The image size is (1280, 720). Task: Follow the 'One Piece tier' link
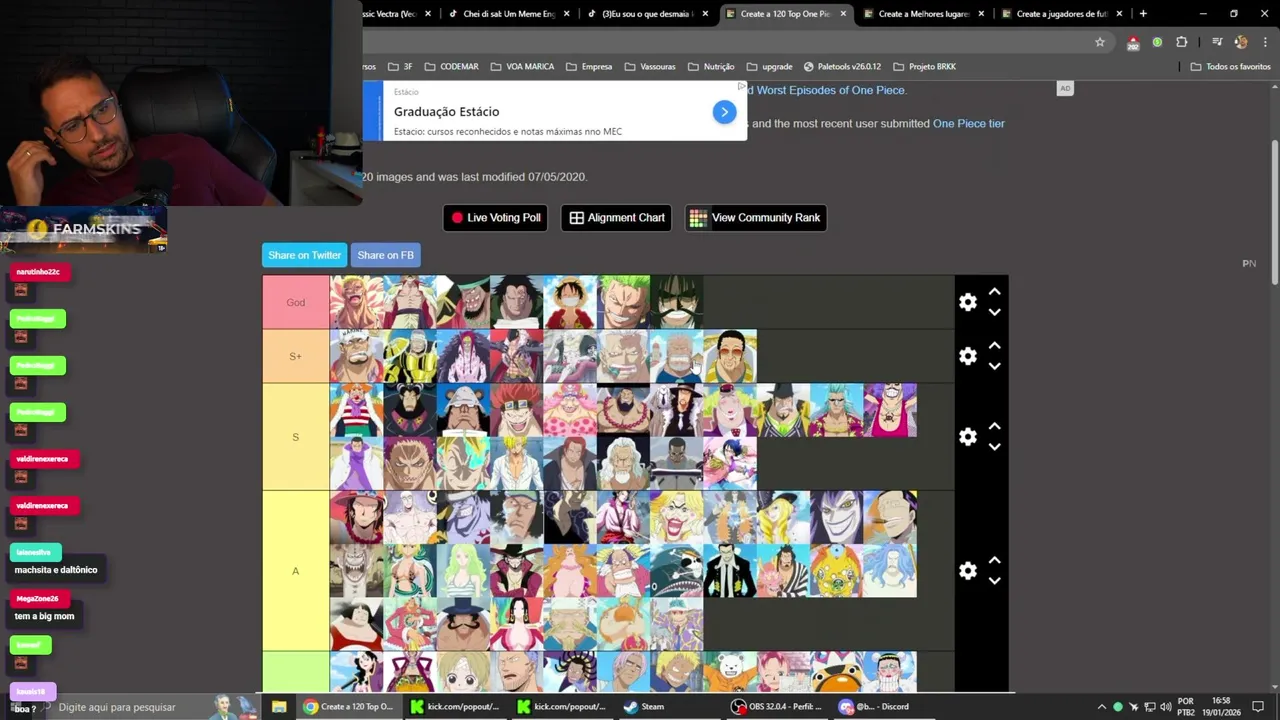[x=968, y=124]
